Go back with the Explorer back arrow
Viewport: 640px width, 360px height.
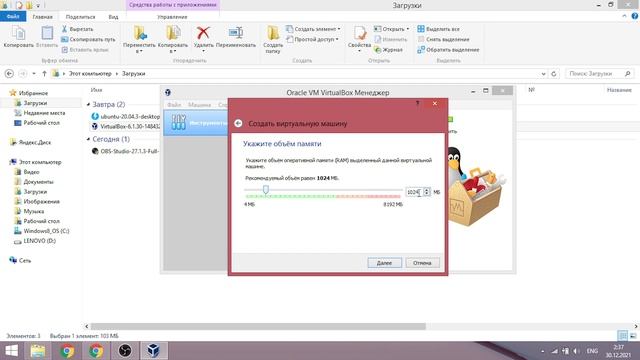9,74
